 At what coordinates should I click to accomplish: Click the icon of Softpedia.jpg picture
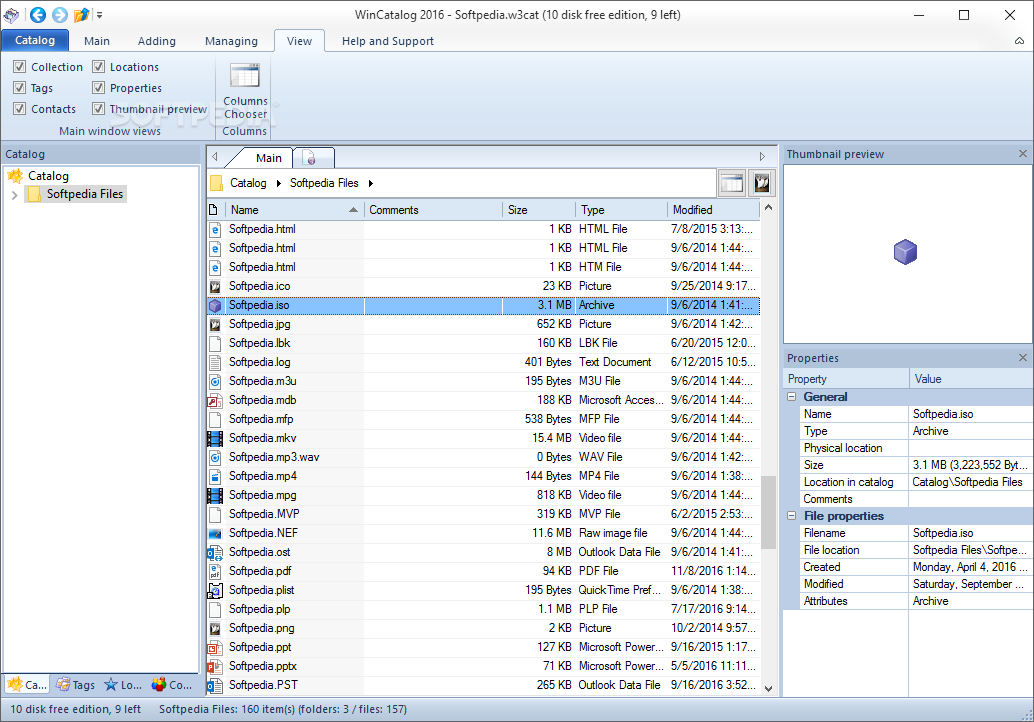[215, 324]
